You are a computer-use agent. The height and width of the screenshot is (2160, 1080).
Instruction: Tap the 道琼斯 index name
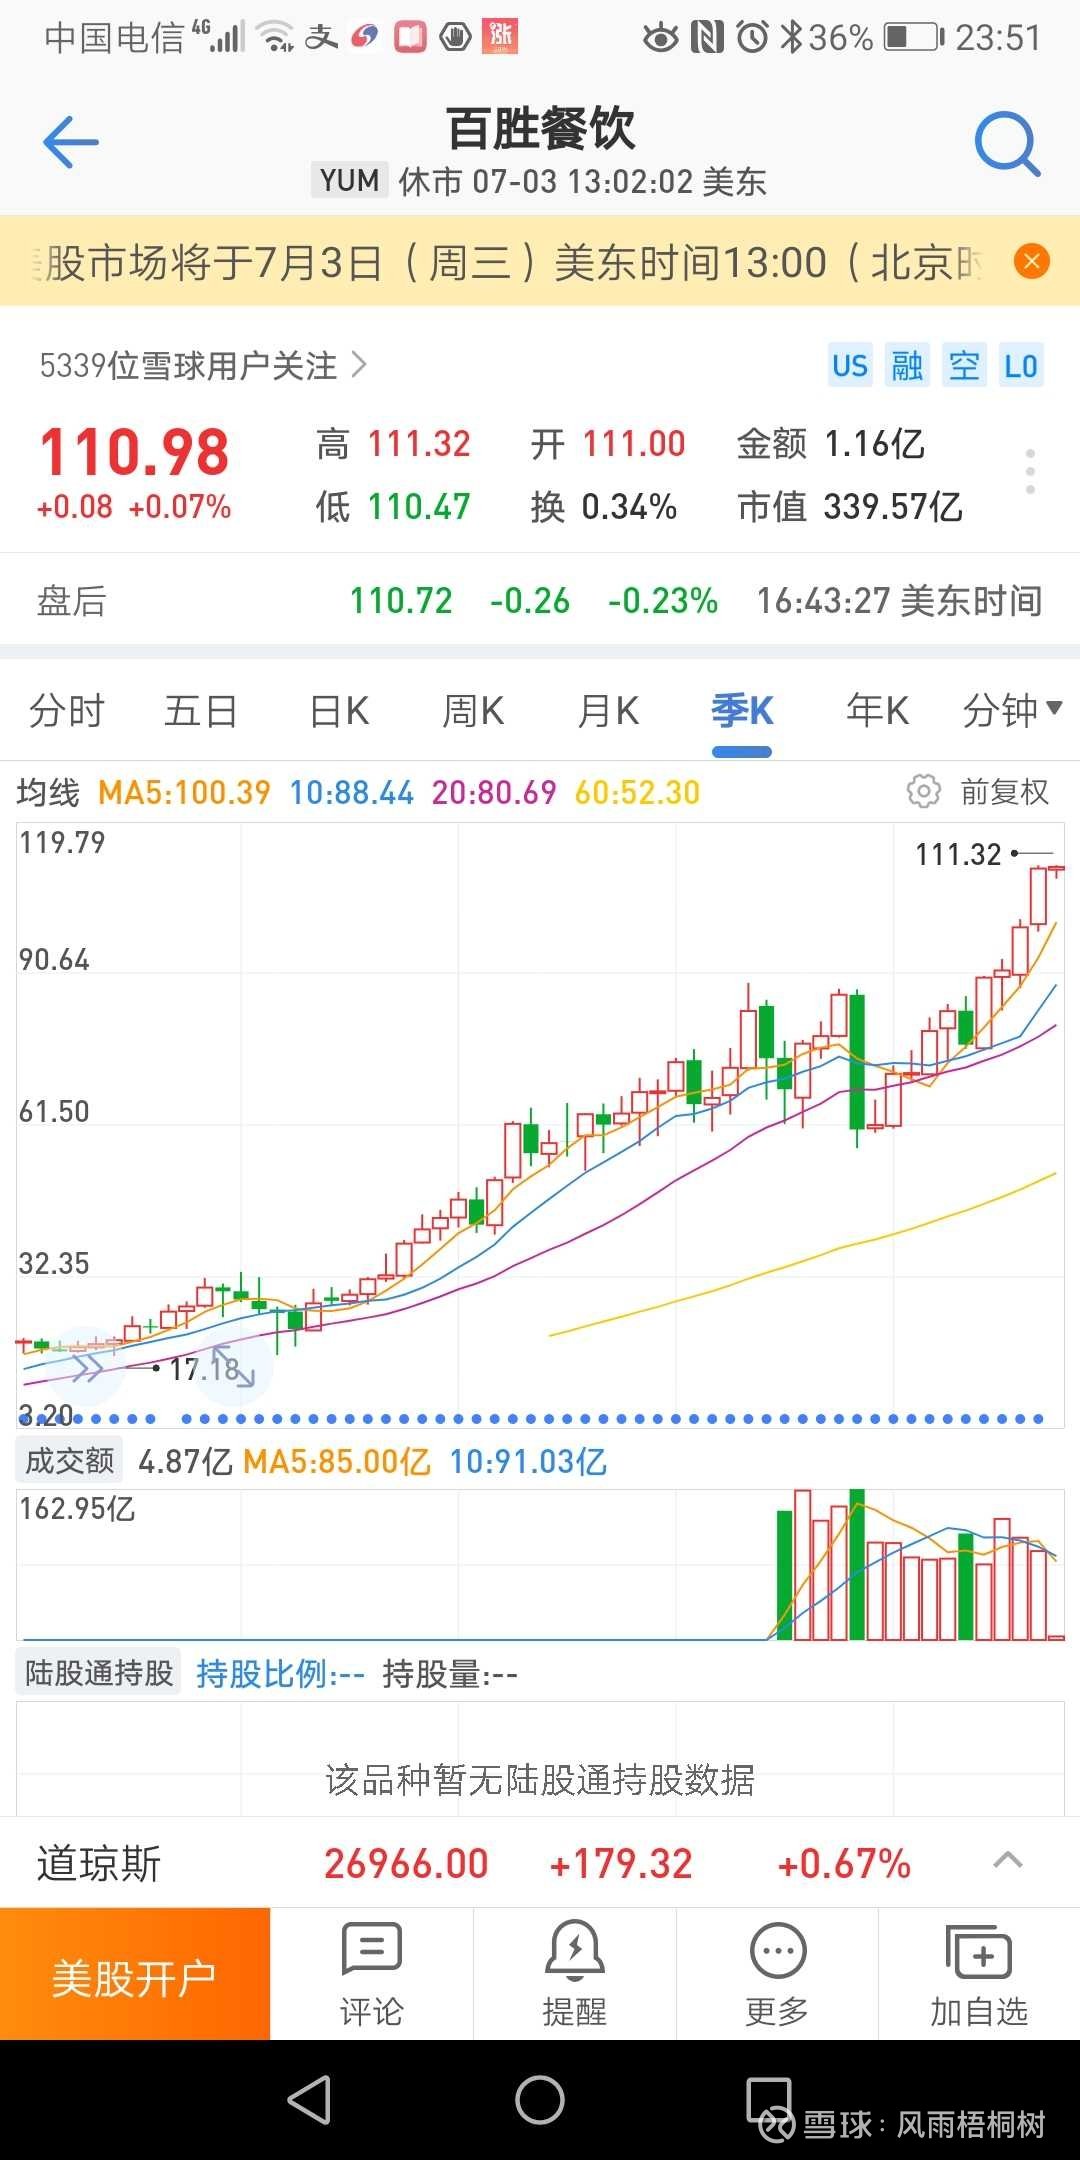pos(99,1864)
